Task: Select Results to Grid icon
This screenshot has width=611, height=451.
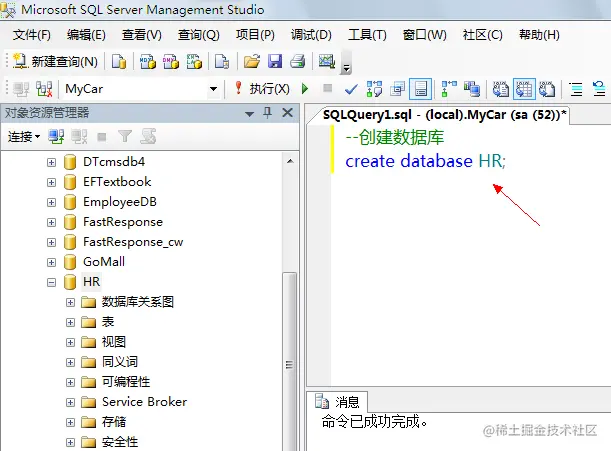Action: pos(524,89)
